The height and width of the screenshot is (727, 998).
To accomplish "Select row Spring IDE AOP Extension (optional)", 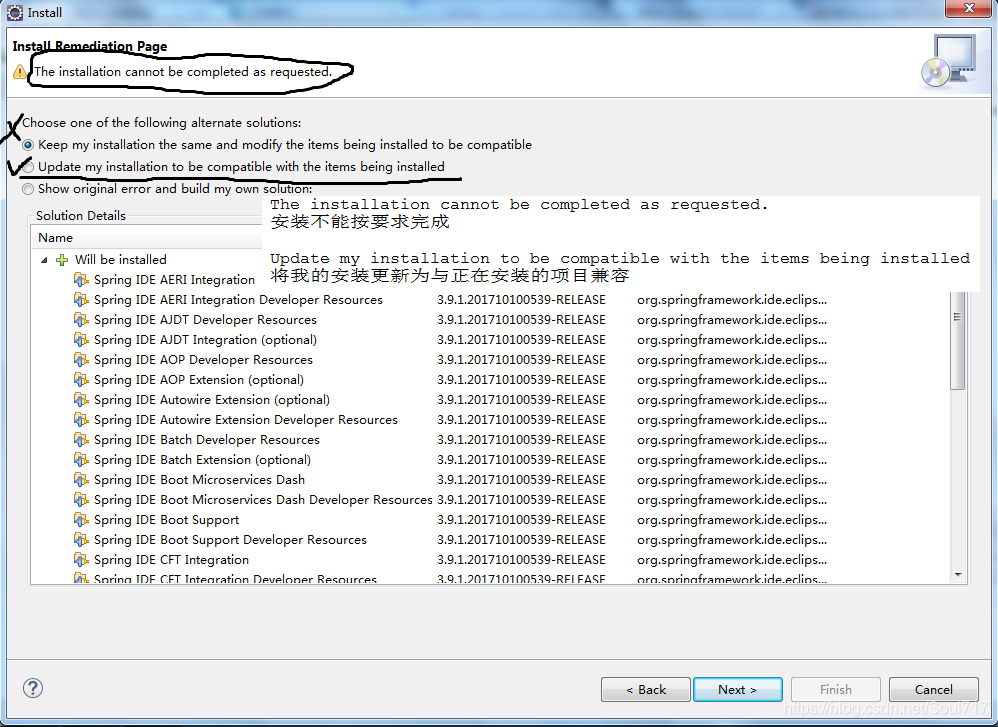I will tap(490, 379).
